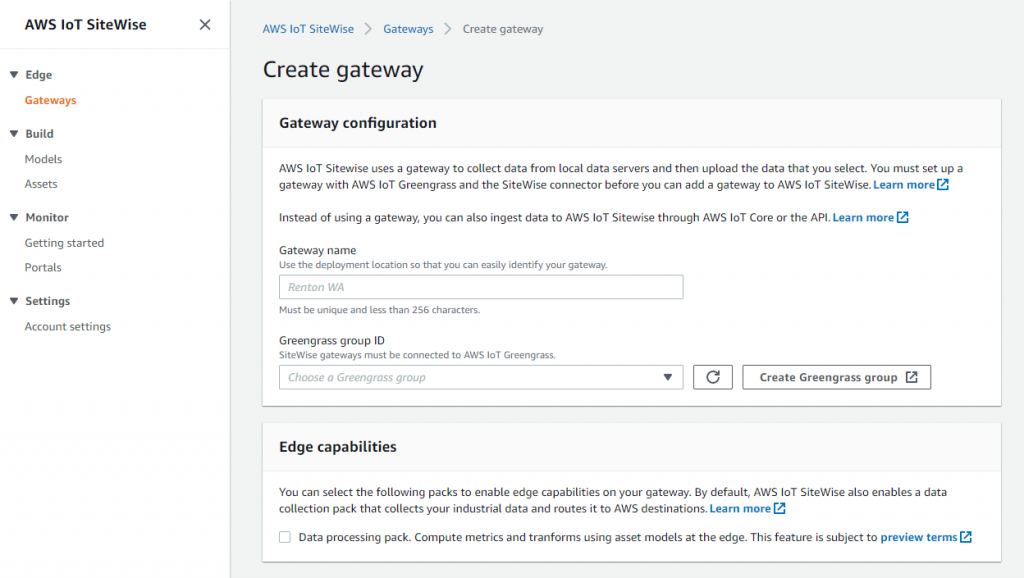
Task: Click the Create Greengrass group button
Action: pyautogui.click(x=836, y=377)
